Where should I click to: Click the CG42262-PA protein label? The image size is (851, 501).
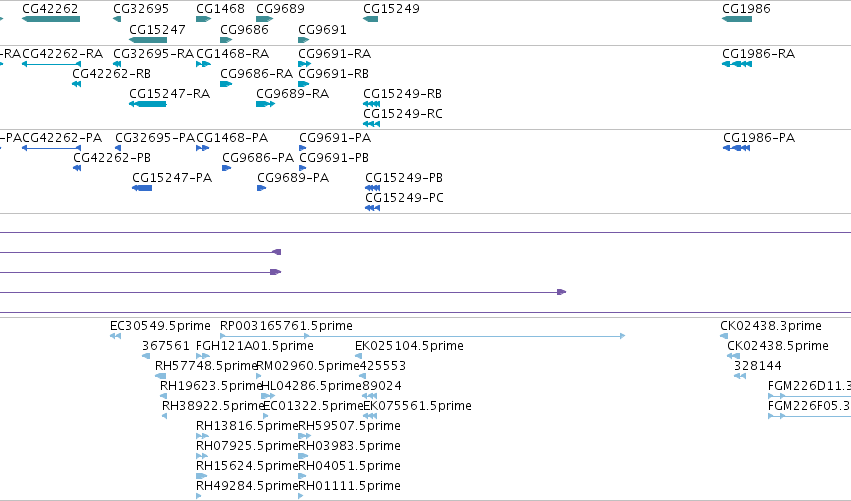pyautogui.click(x=62, y=138)
